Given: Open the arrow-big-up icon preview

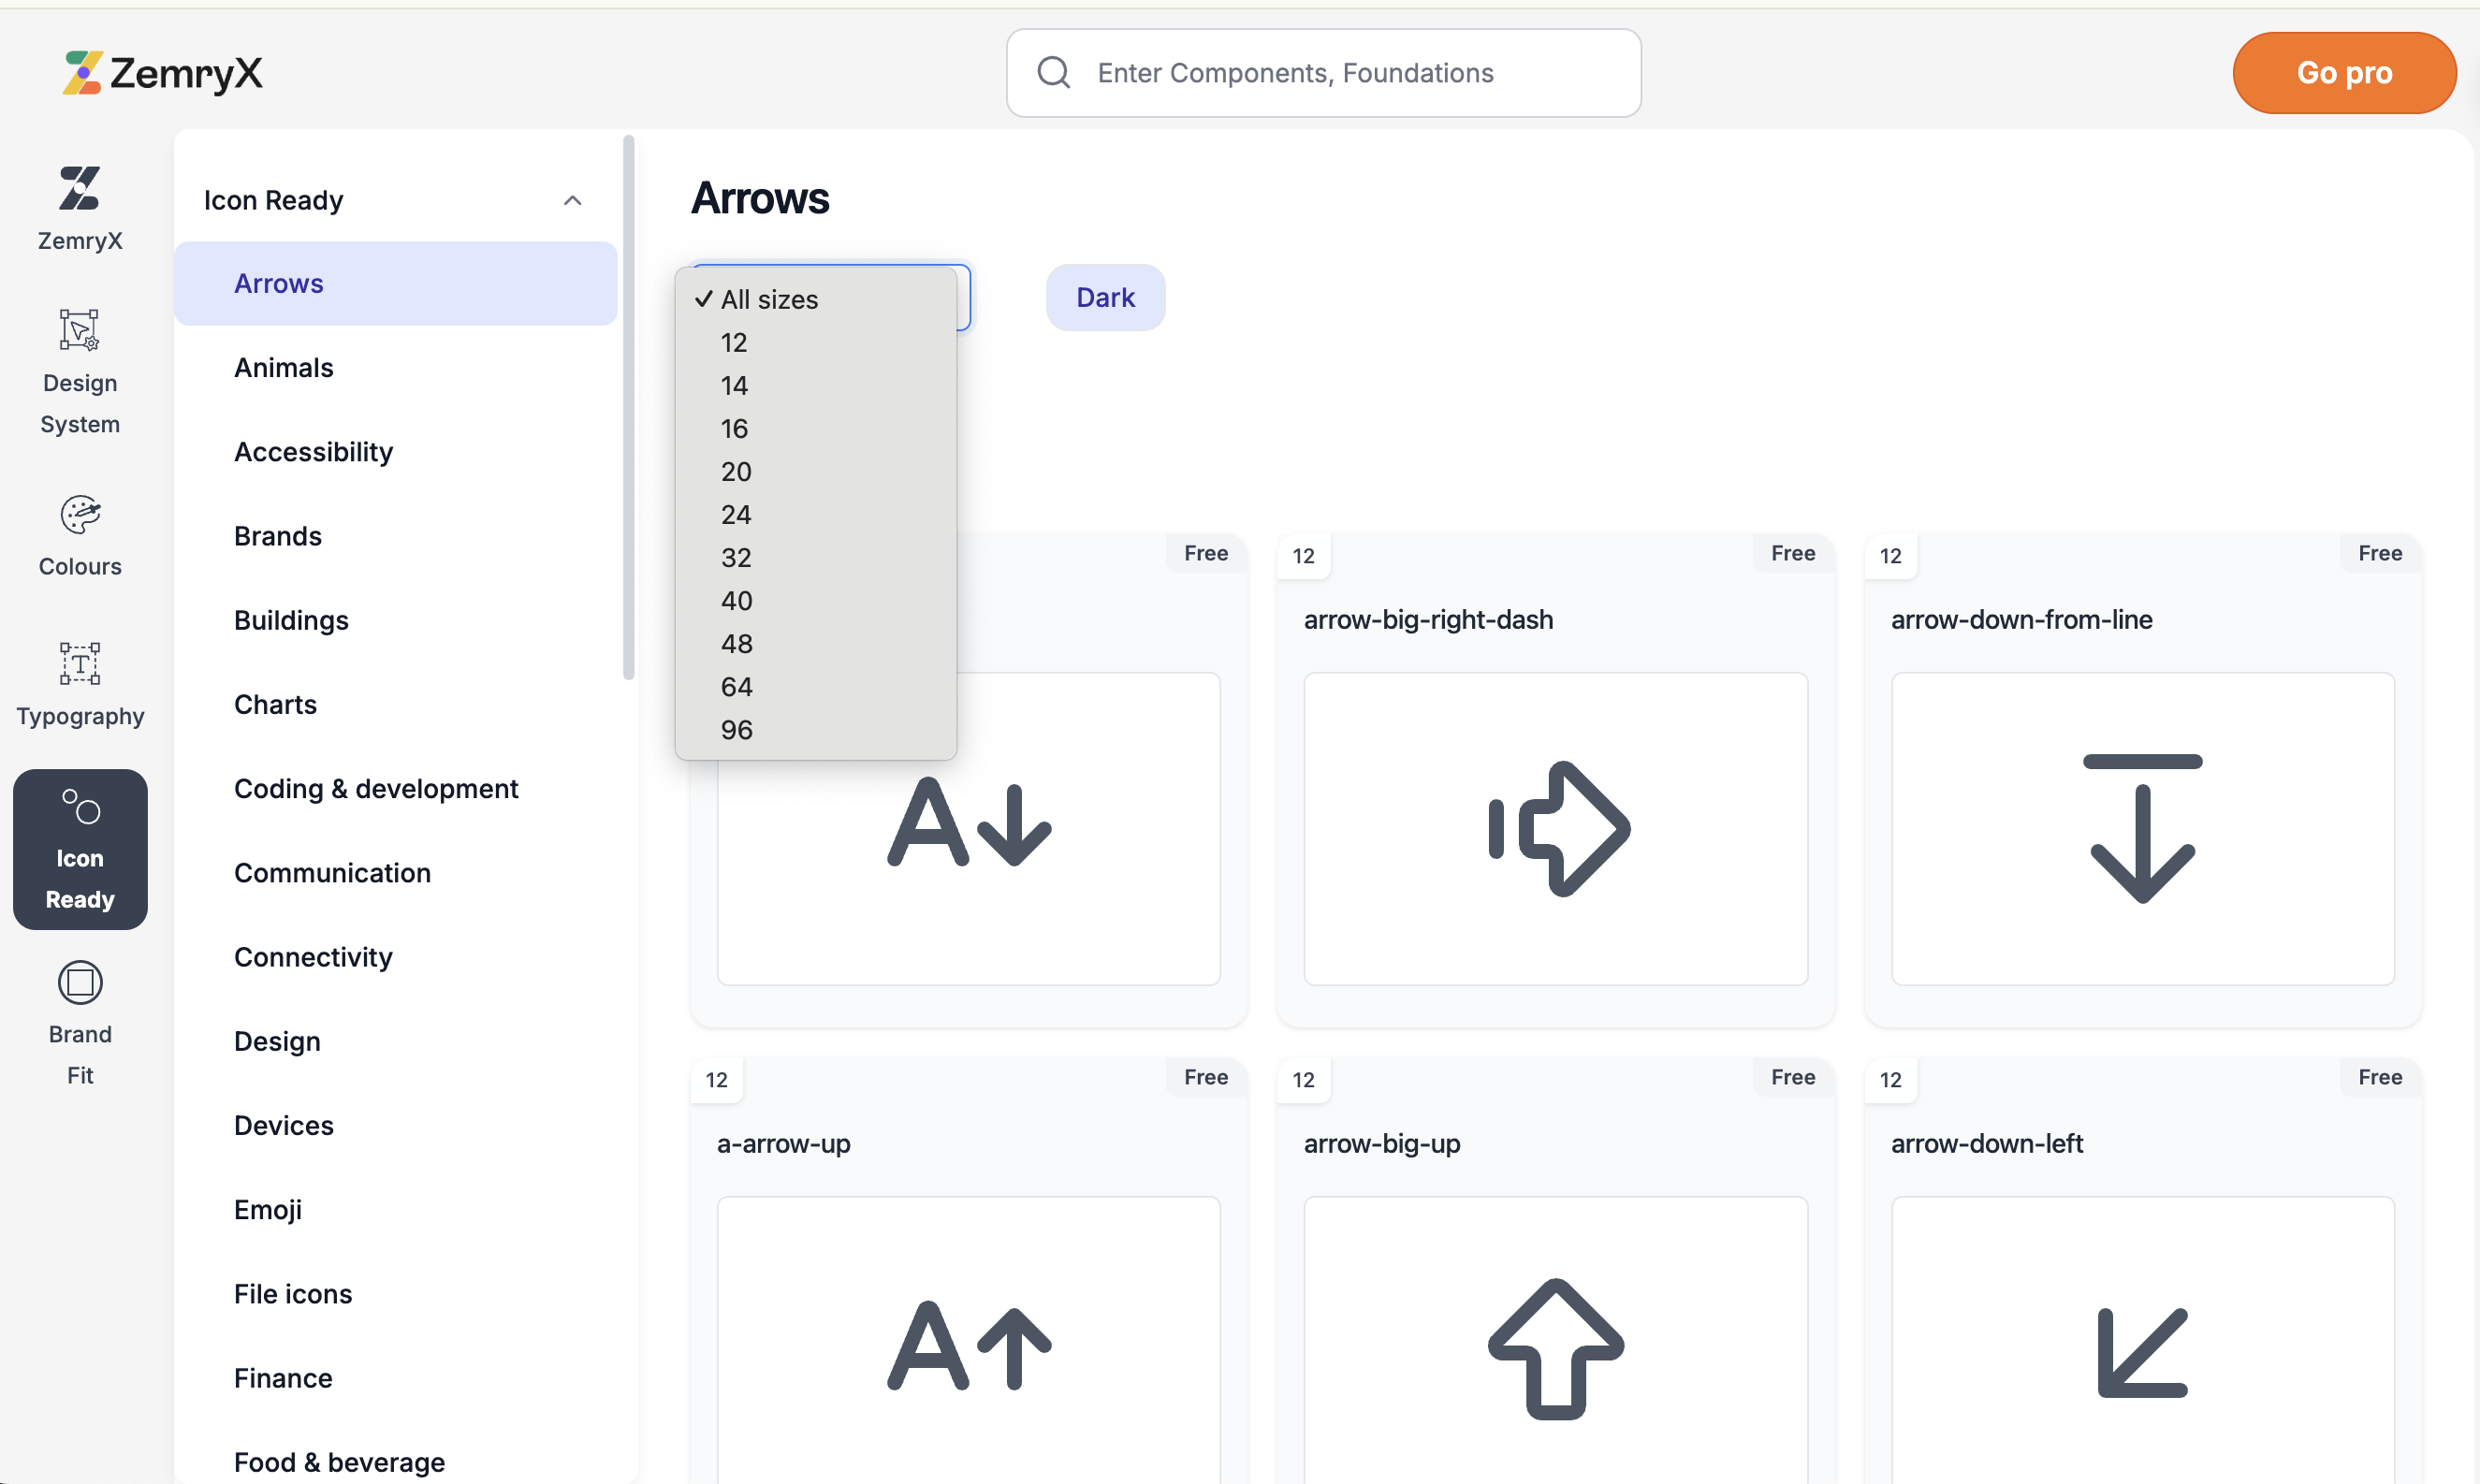Looking at the screenshot, I should click(x=1555, y=1340).
